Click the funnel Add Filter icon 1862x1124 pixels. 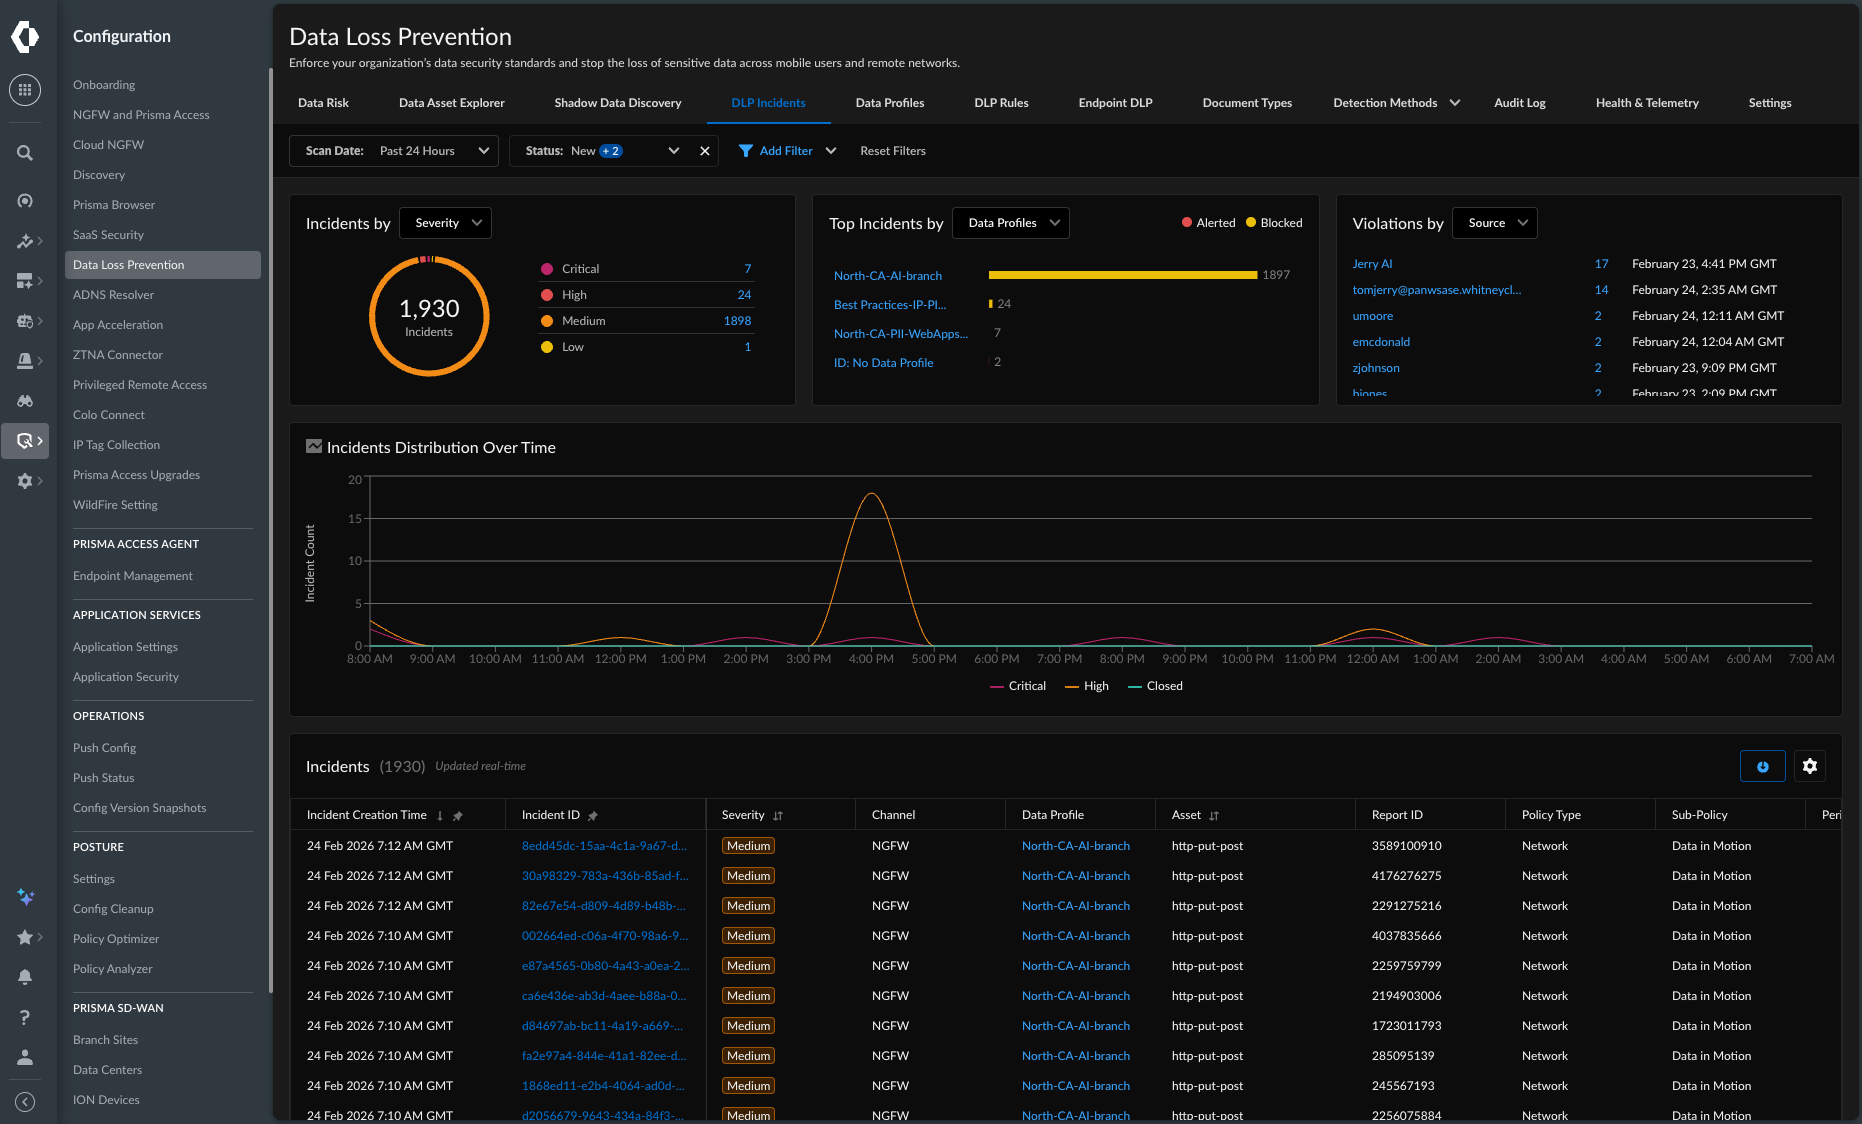(745, 151)
